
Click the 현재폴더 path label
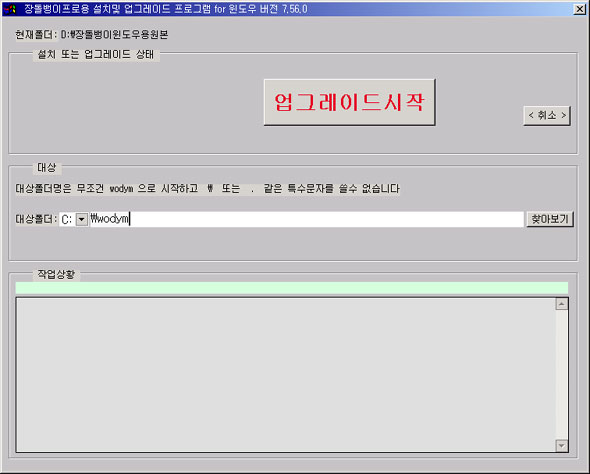91,35
